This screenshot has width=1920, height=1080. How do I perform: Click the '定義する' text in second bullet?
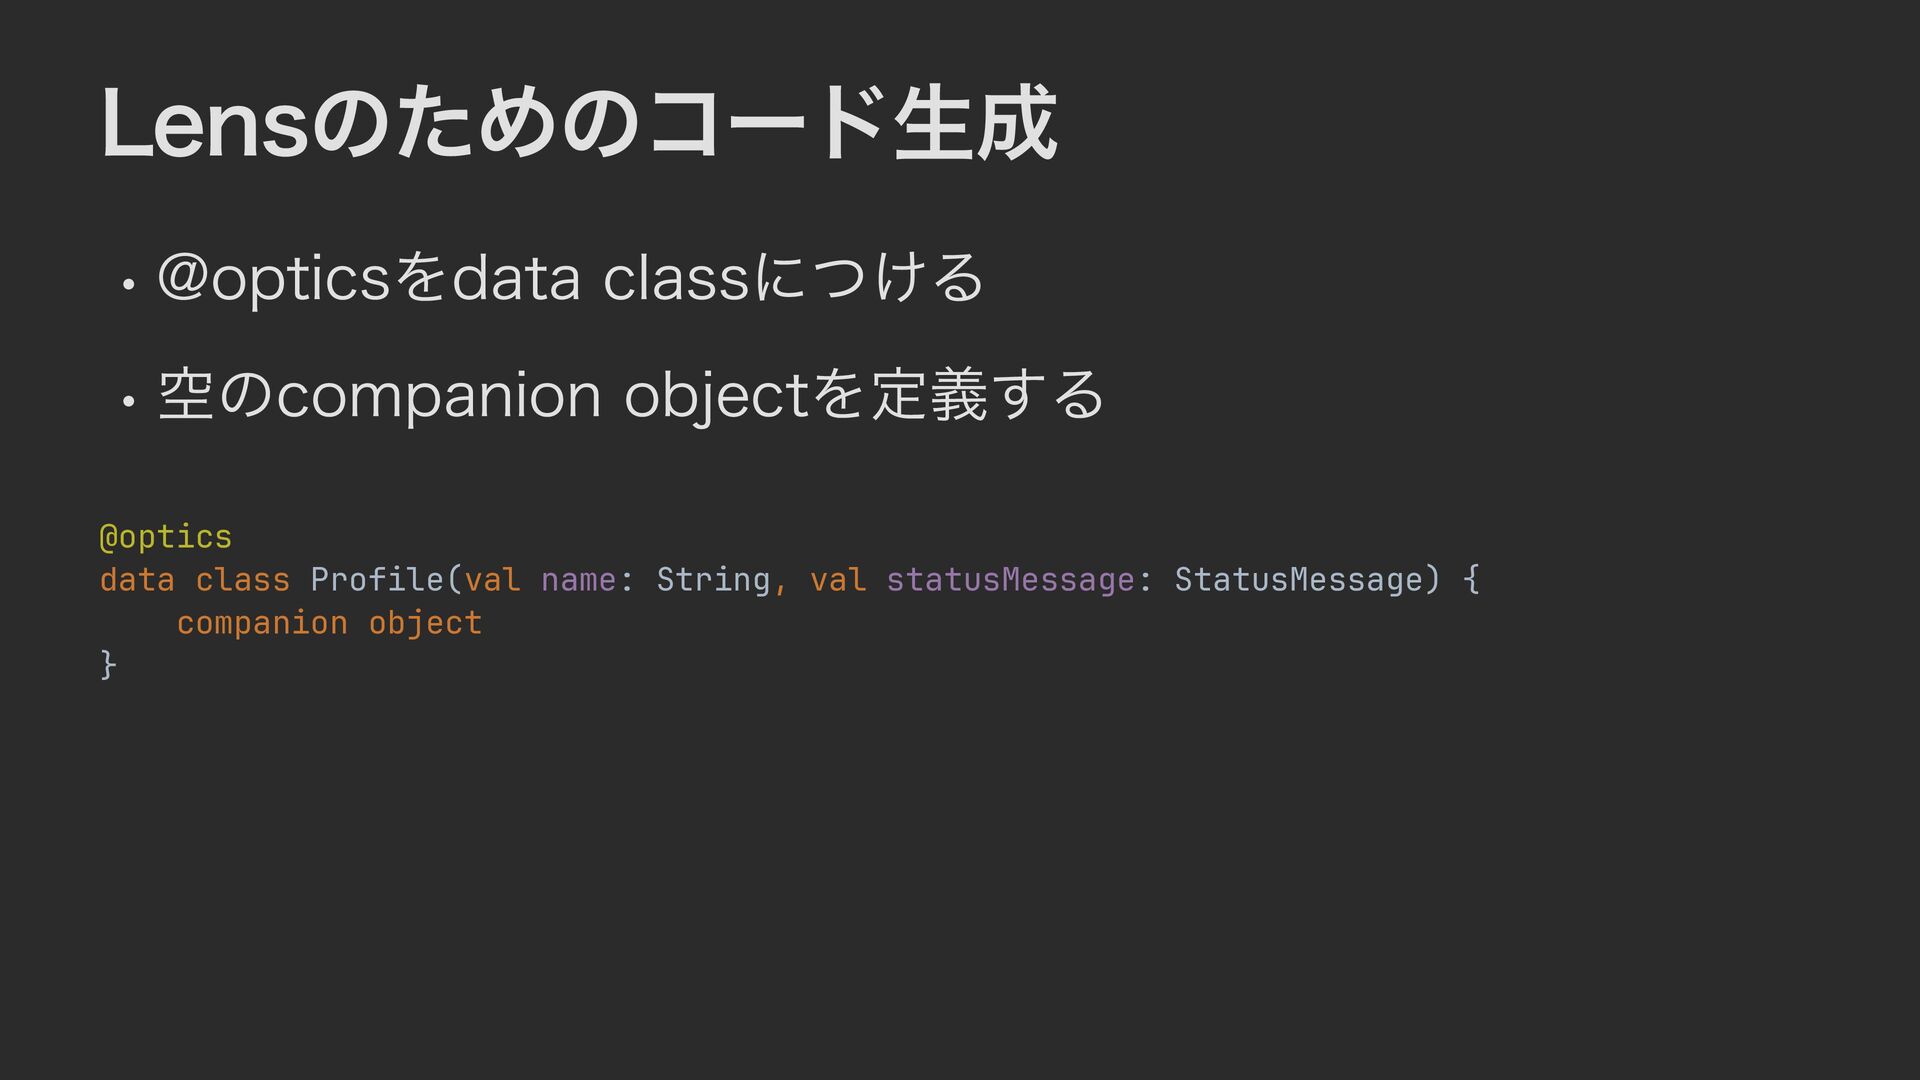tap(988, 395)
